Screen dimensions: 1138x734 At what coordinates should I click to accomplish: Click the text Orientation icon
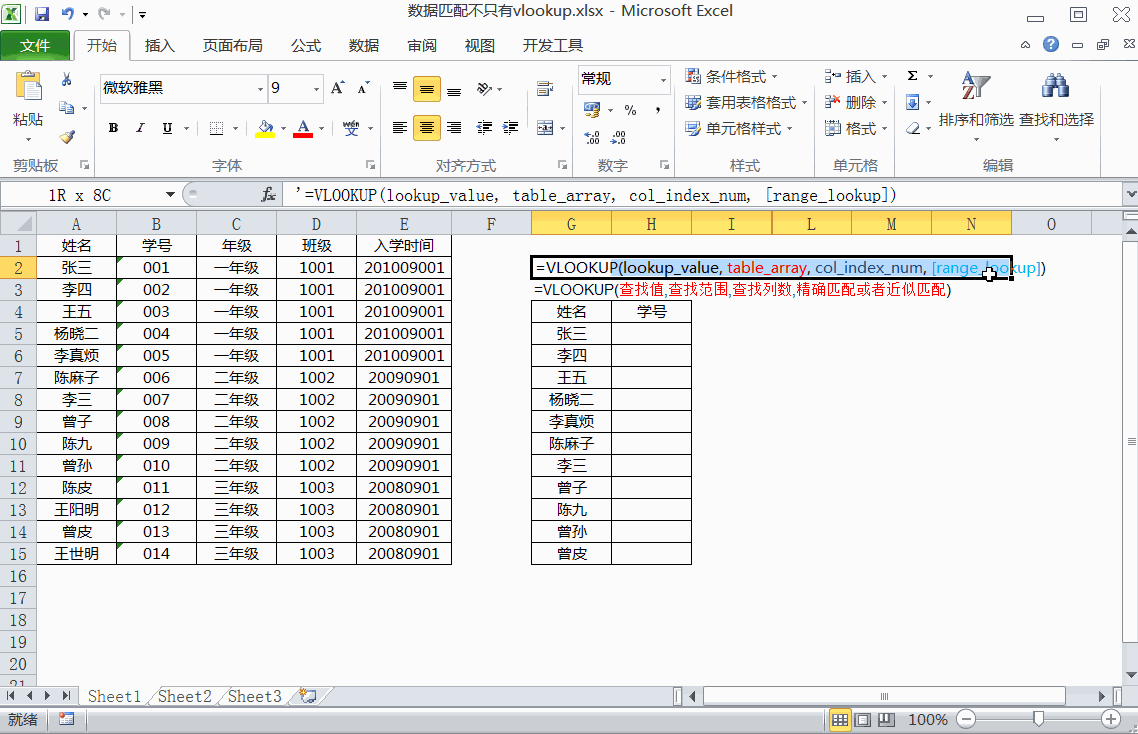tap(484, 89)
